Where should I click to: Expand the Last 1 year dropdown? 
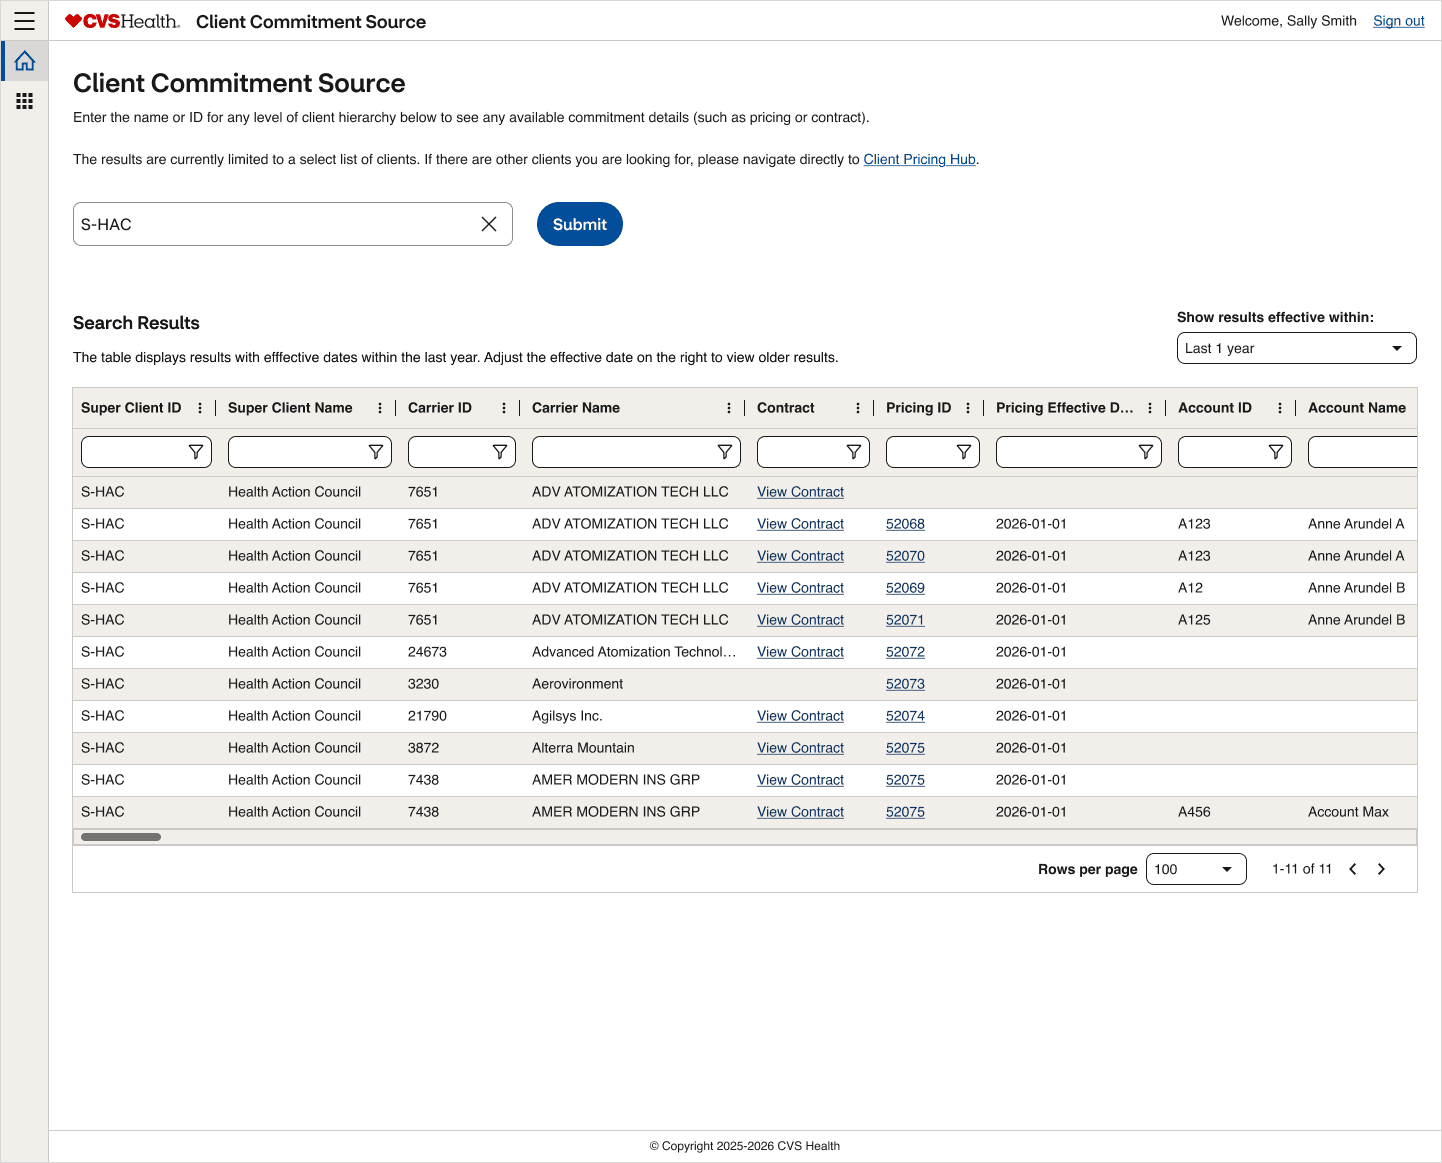1297,348
